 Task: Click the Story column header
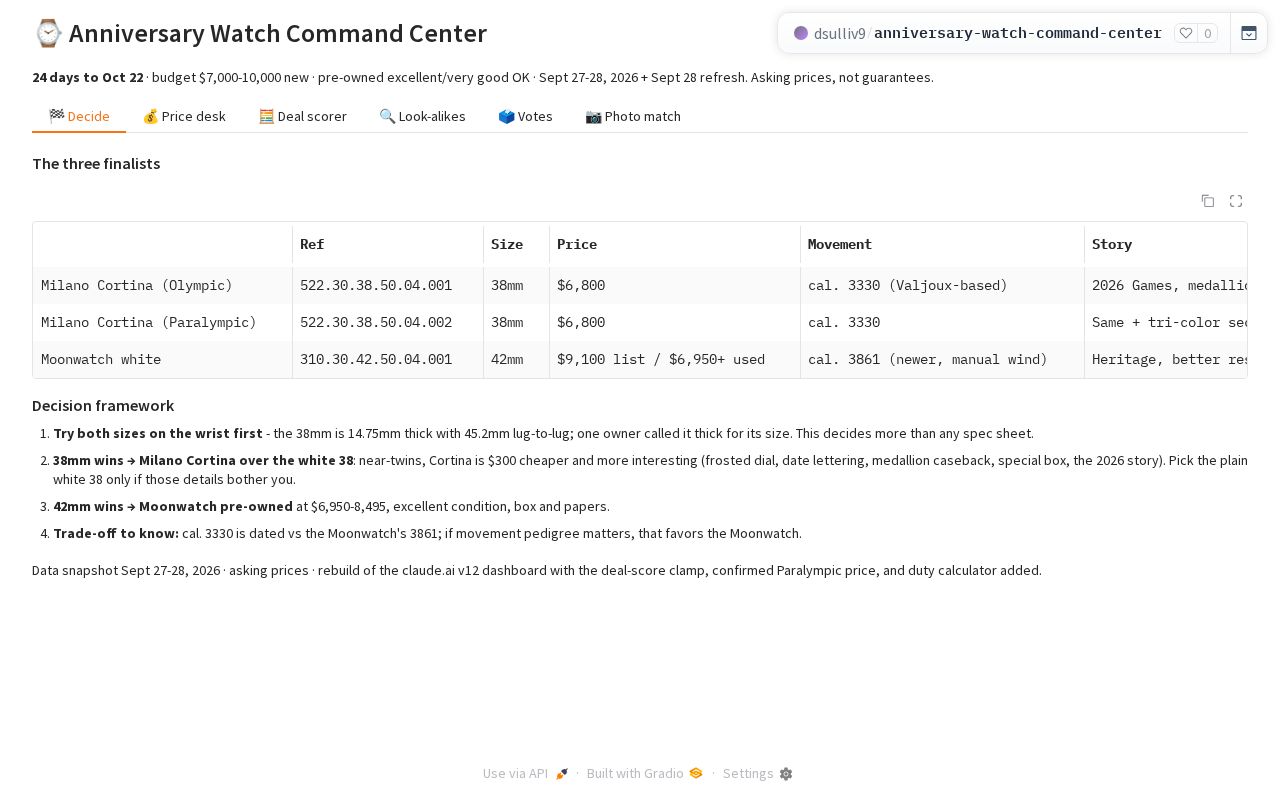tap(1166, 244)
